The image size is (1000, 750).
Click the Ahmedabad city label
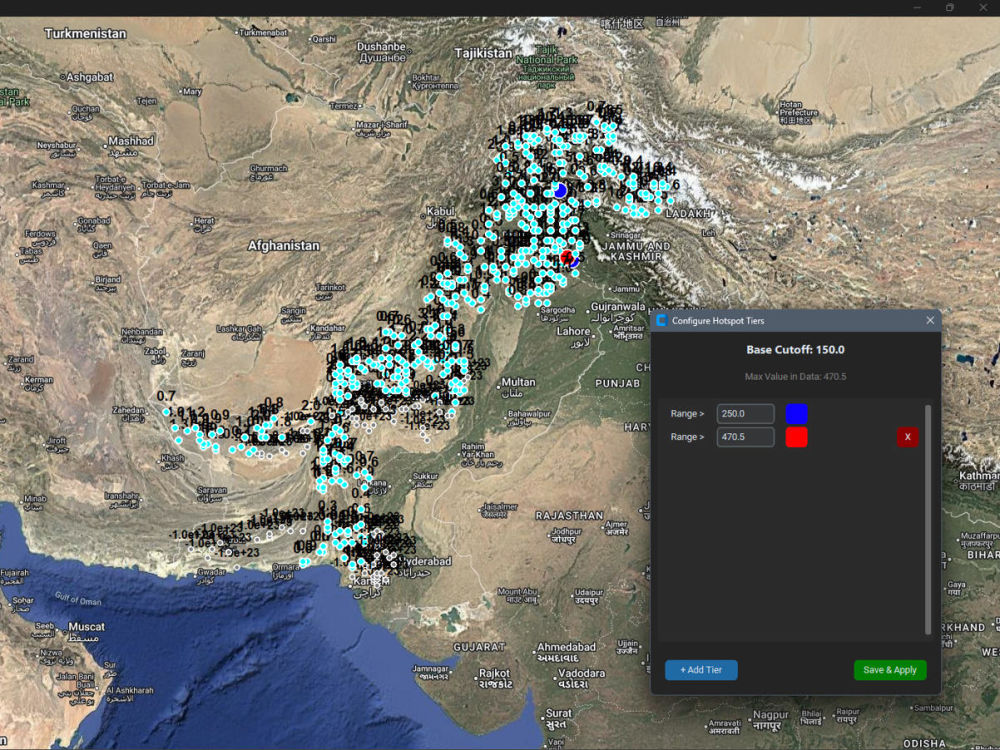[566, 647]
